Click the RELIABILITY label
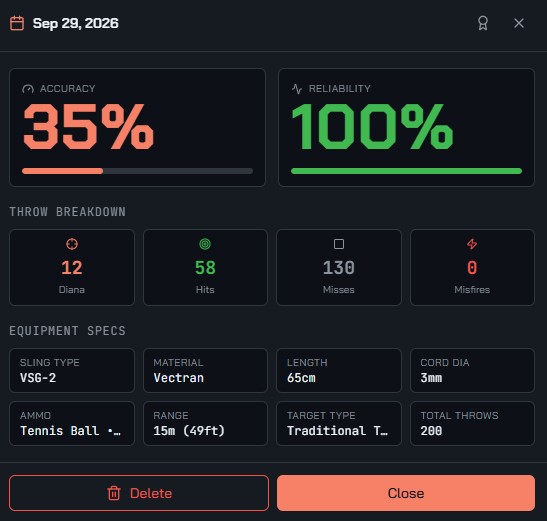547x521 pixels. pyautogui.click(x=340, y=89)
